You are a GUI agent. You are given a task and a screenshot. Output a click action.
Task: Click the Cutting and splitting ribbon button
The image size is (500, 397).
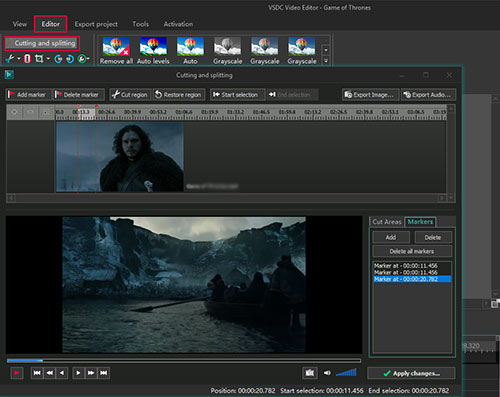point(42,43)
